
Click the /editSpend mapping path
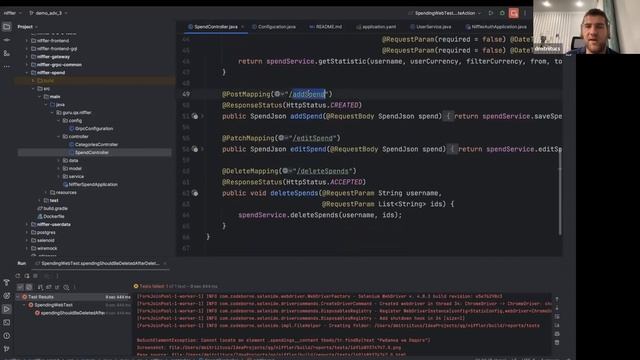coord(314,138)
